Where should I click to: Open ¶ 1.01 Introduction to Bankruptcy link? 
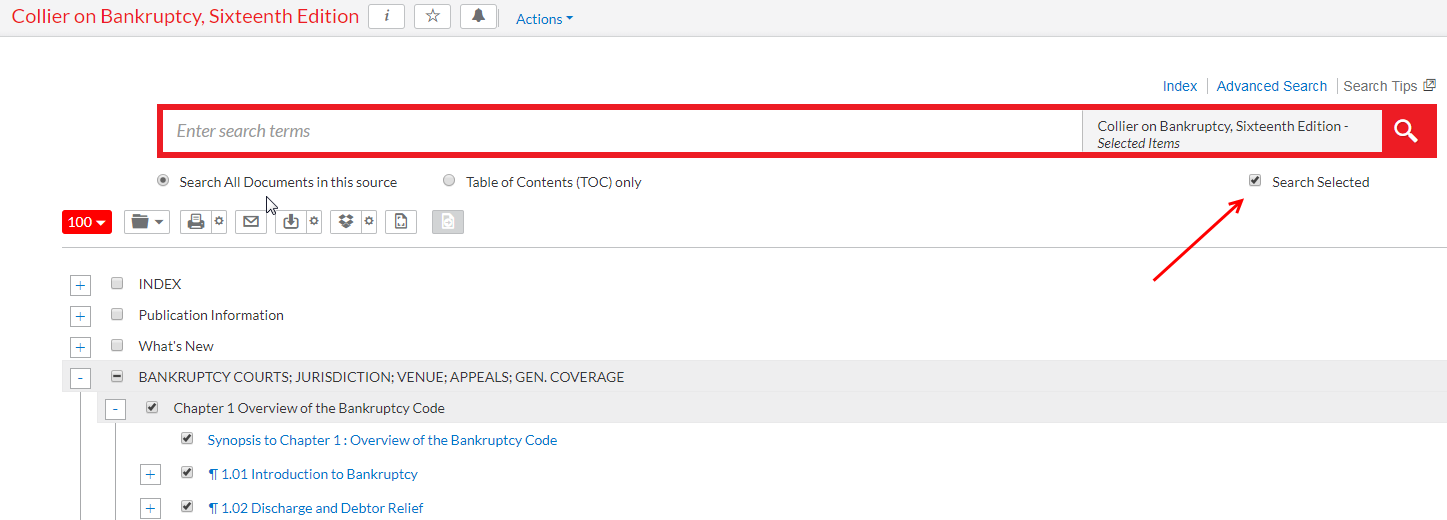(313, 474)
